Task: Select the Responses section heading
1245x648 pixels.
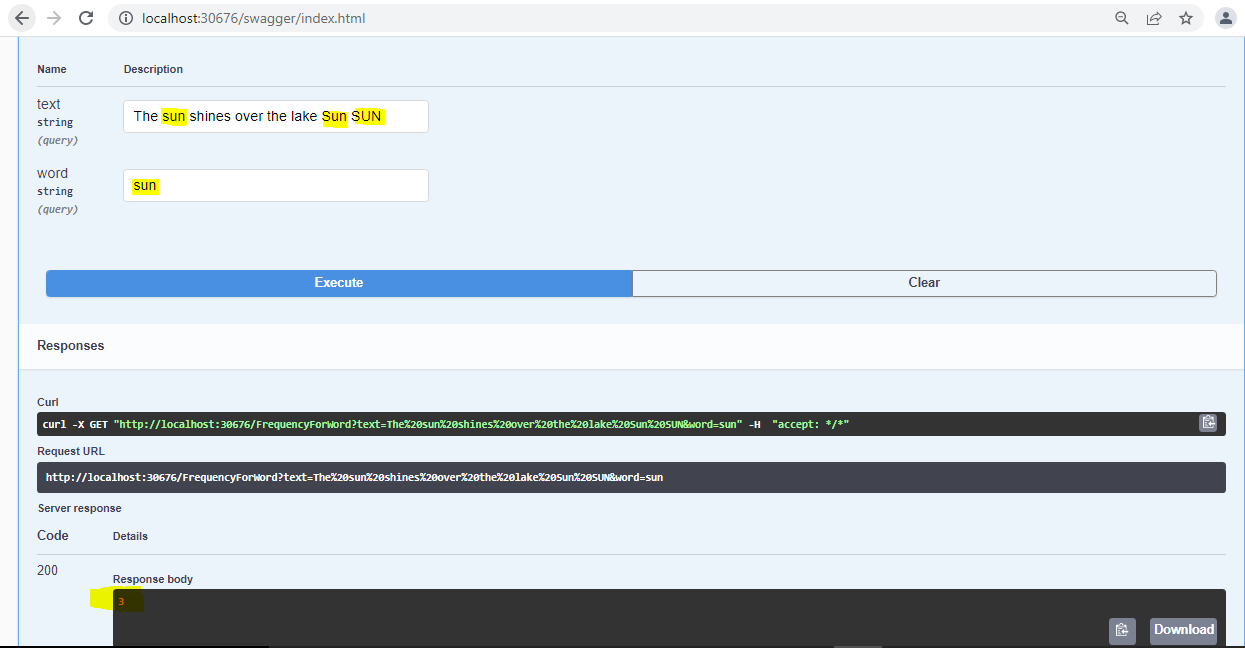Action: [x=70, y=345]
